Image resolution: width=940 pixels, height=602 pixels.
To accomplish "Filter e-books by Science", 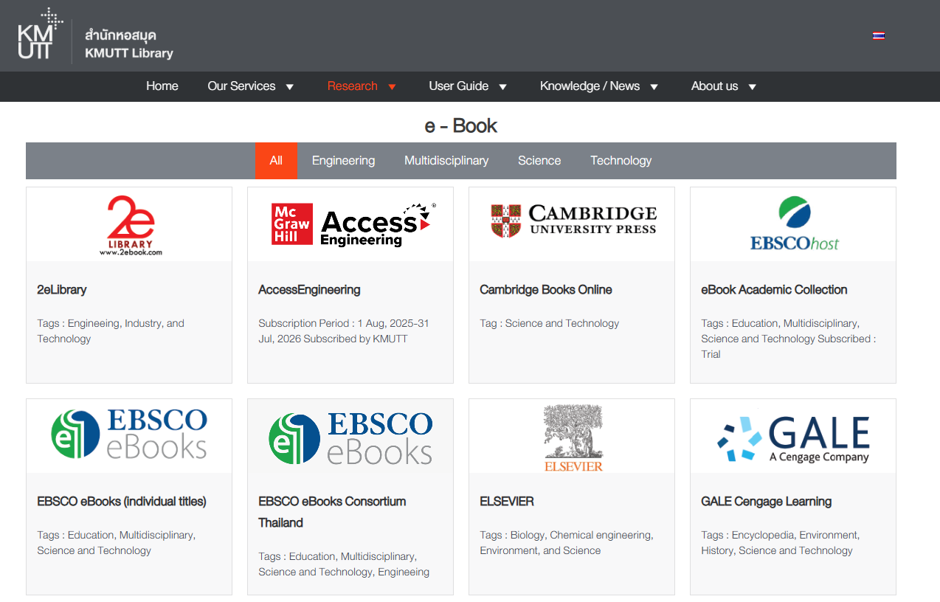I will tap(539, 161).
